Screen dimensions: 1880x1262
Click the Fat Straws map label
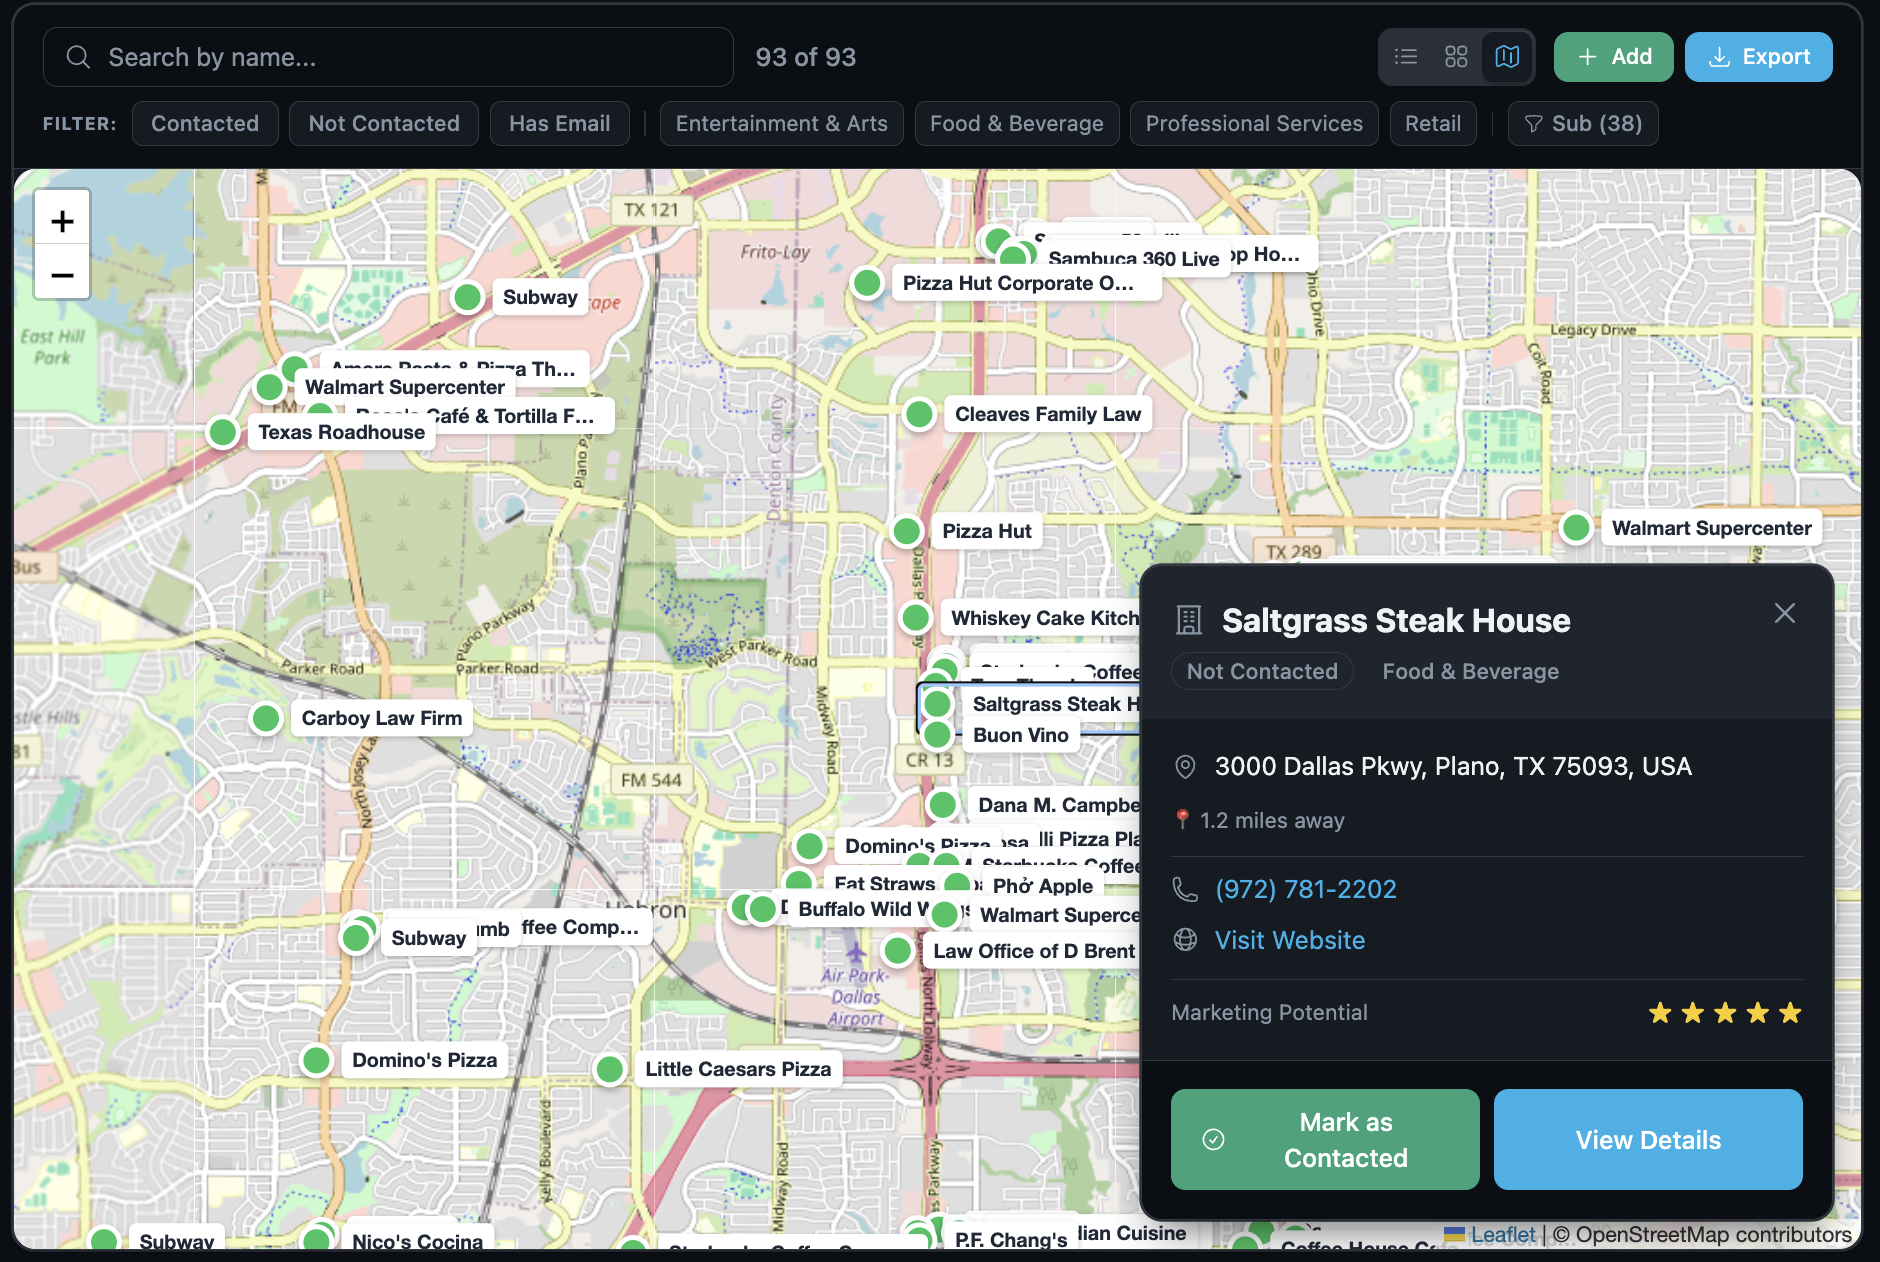[884, 883]
